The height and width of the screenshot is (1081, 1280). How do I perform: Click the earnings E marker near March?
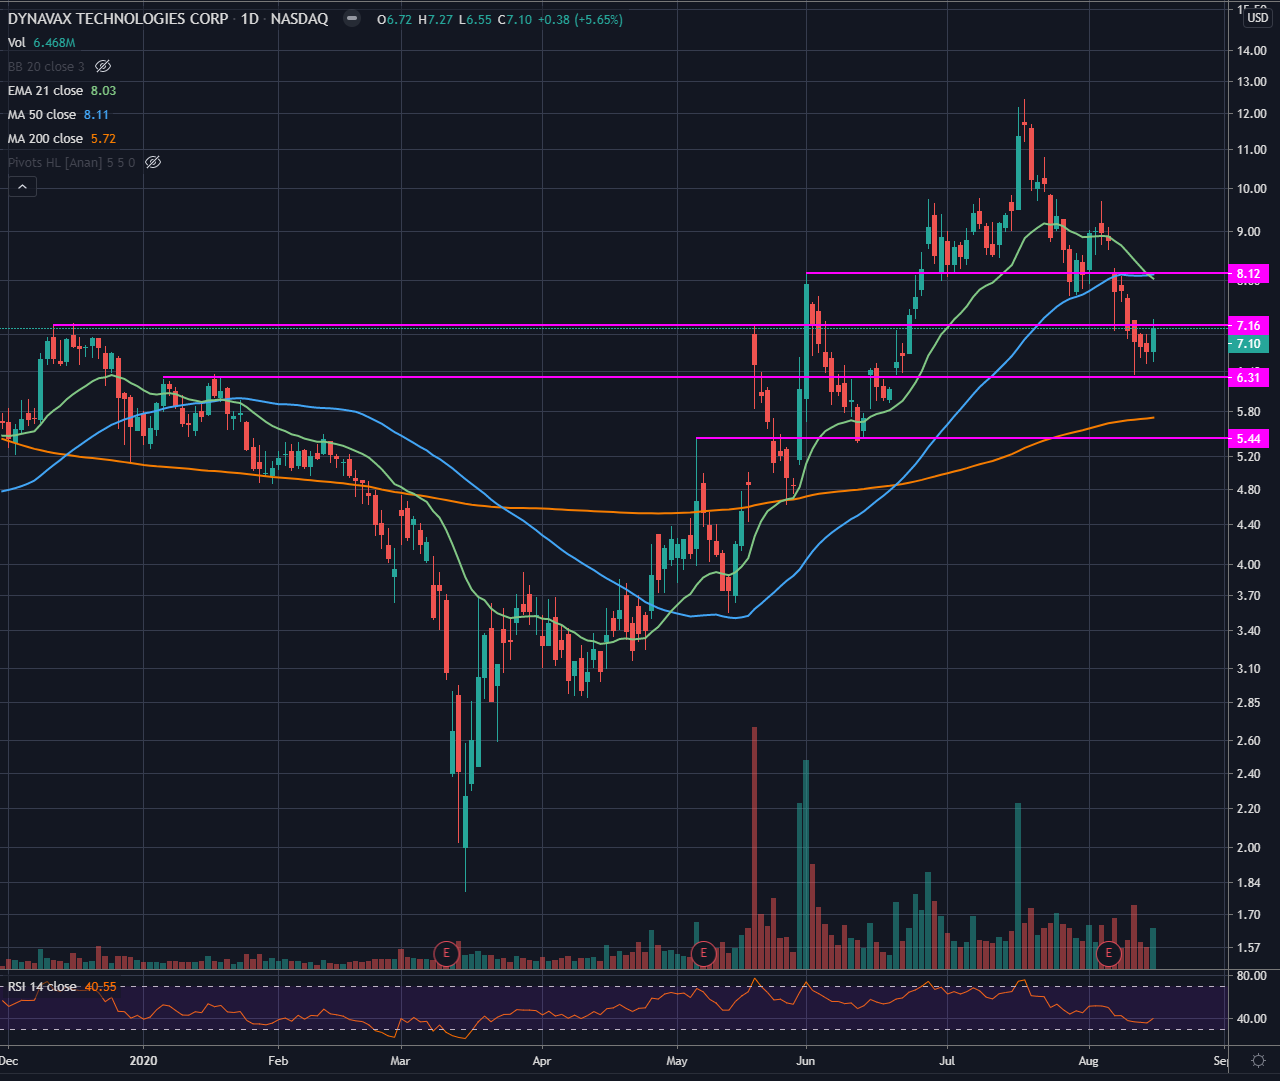click(446, 953)
